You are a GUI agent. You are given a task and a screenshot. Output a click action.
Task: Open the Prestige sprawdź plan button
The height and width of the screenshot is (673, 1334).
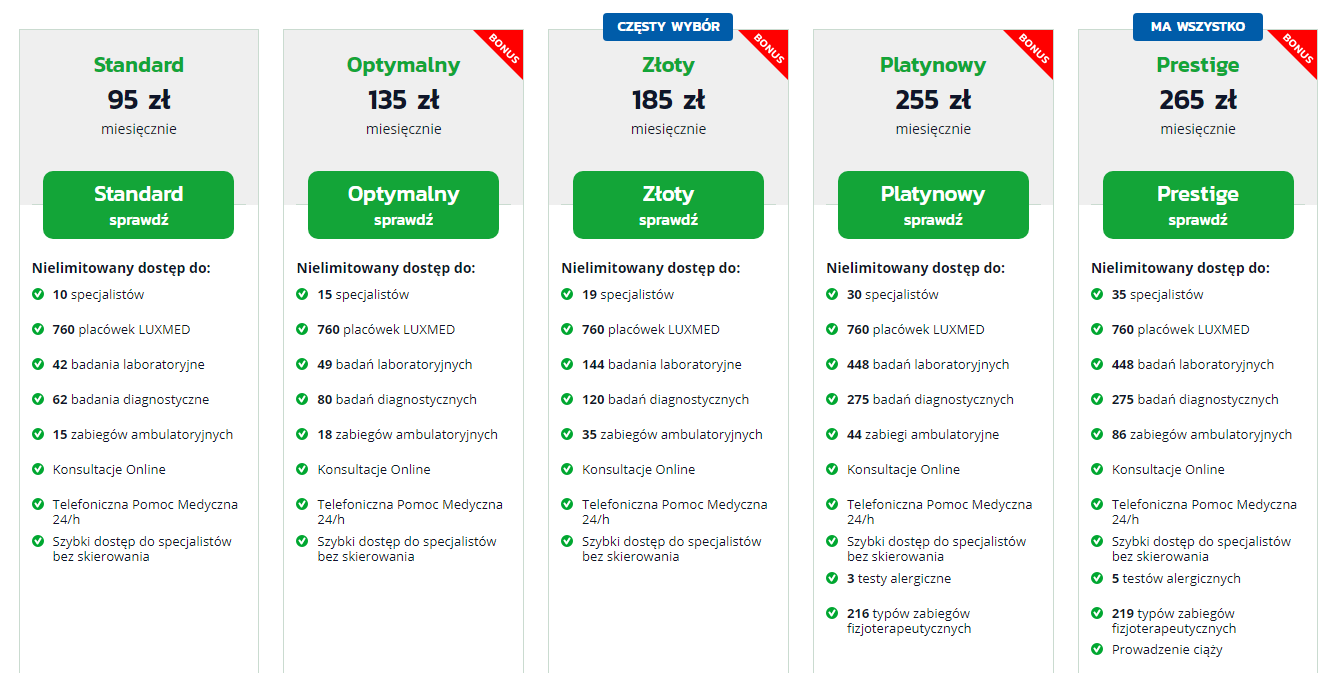click(x=1198, y=205)
